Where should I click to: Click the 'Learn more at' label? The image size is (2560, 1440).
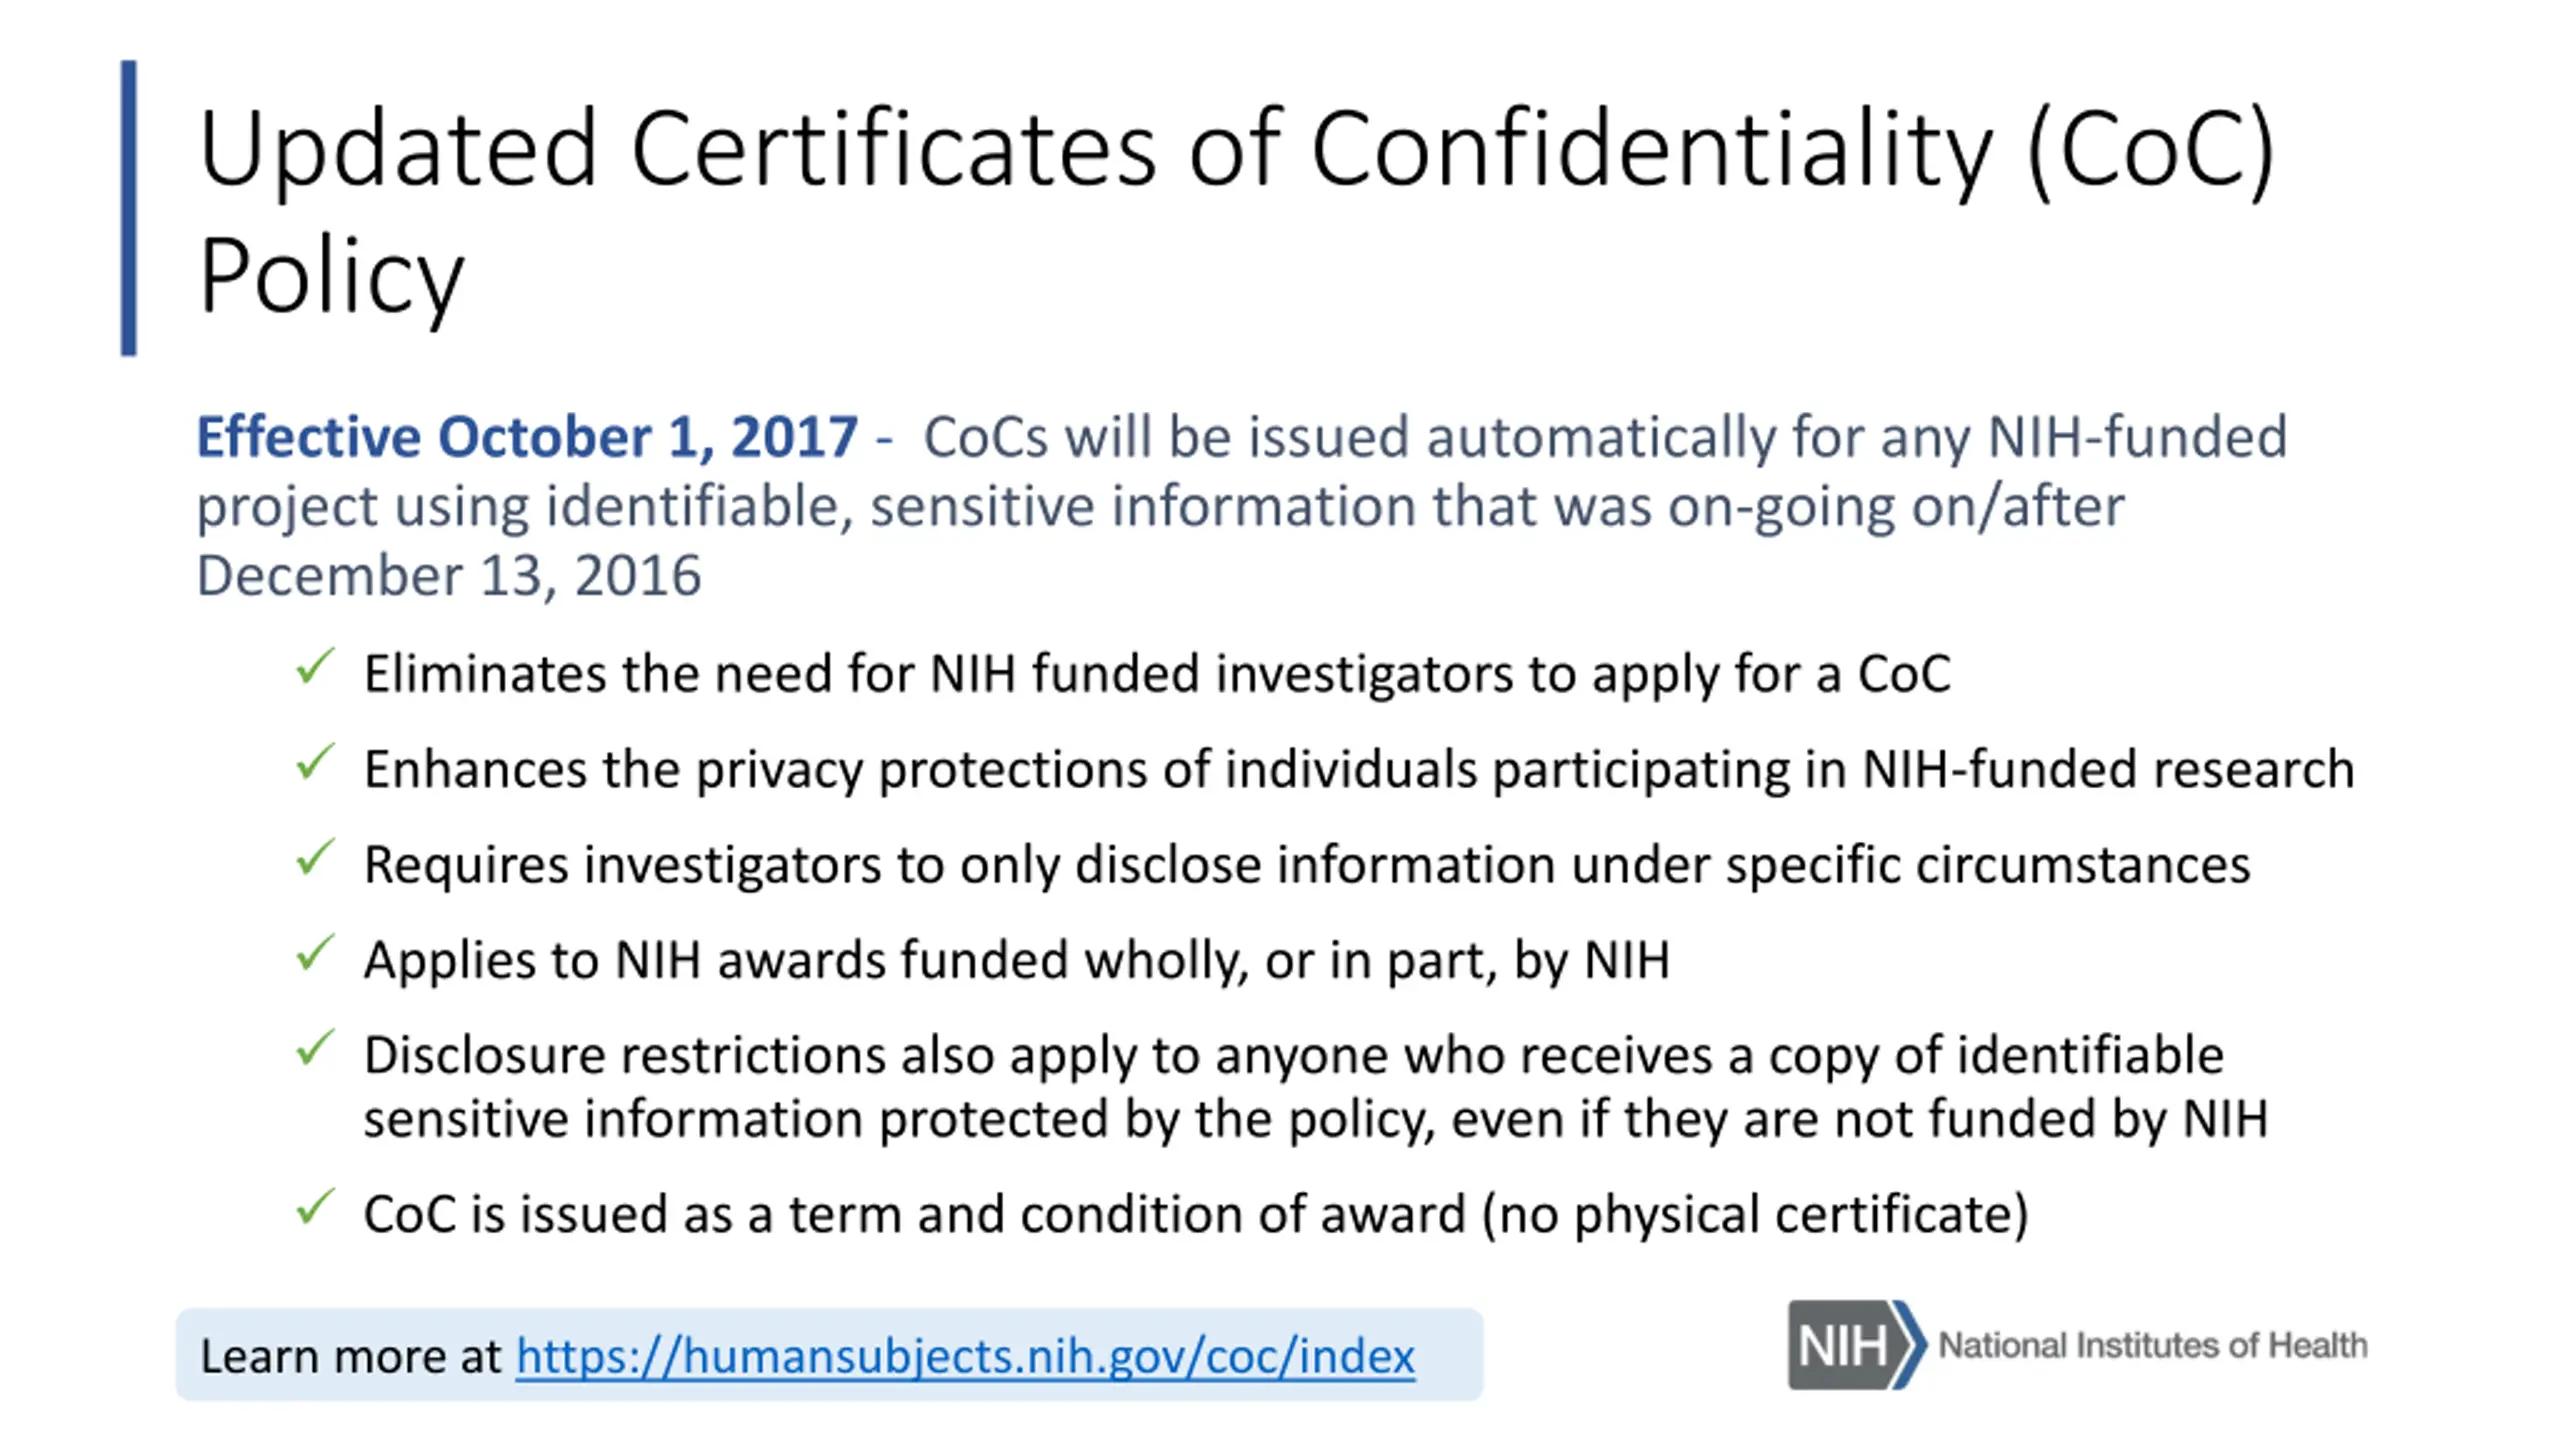point(350,1356)
